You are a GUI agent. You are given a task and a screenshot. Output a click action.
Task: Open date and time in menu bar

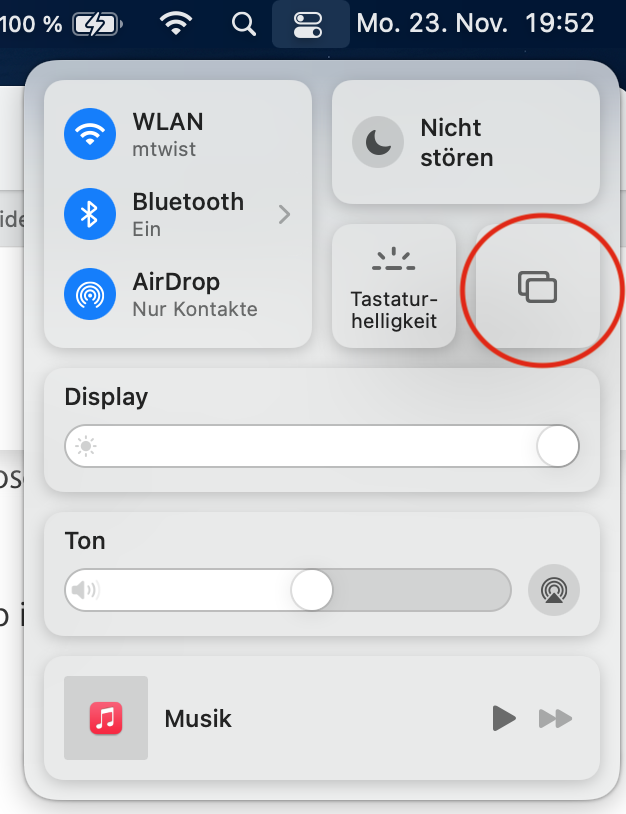click(475, 23)
